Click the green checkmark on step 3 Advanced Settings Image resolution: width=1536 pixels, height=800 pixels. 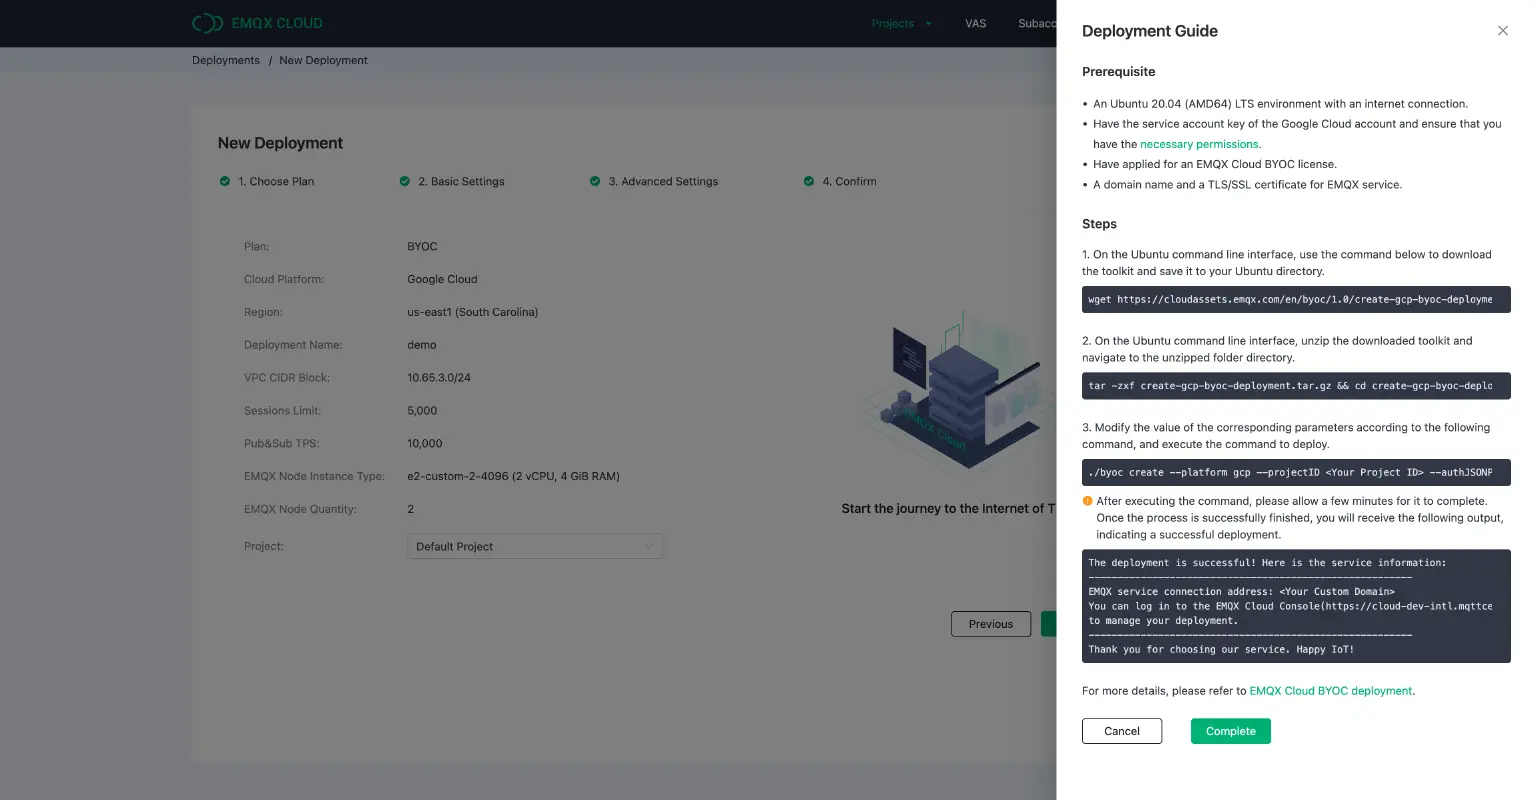click(596, 181)
